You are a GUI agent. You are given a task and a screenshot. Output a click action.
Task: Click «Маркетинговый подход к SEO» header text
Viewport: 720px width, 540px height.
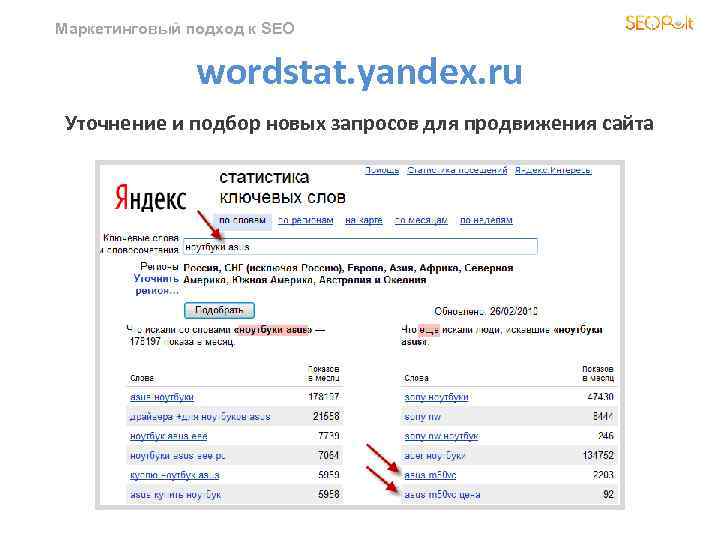(174, 28)
